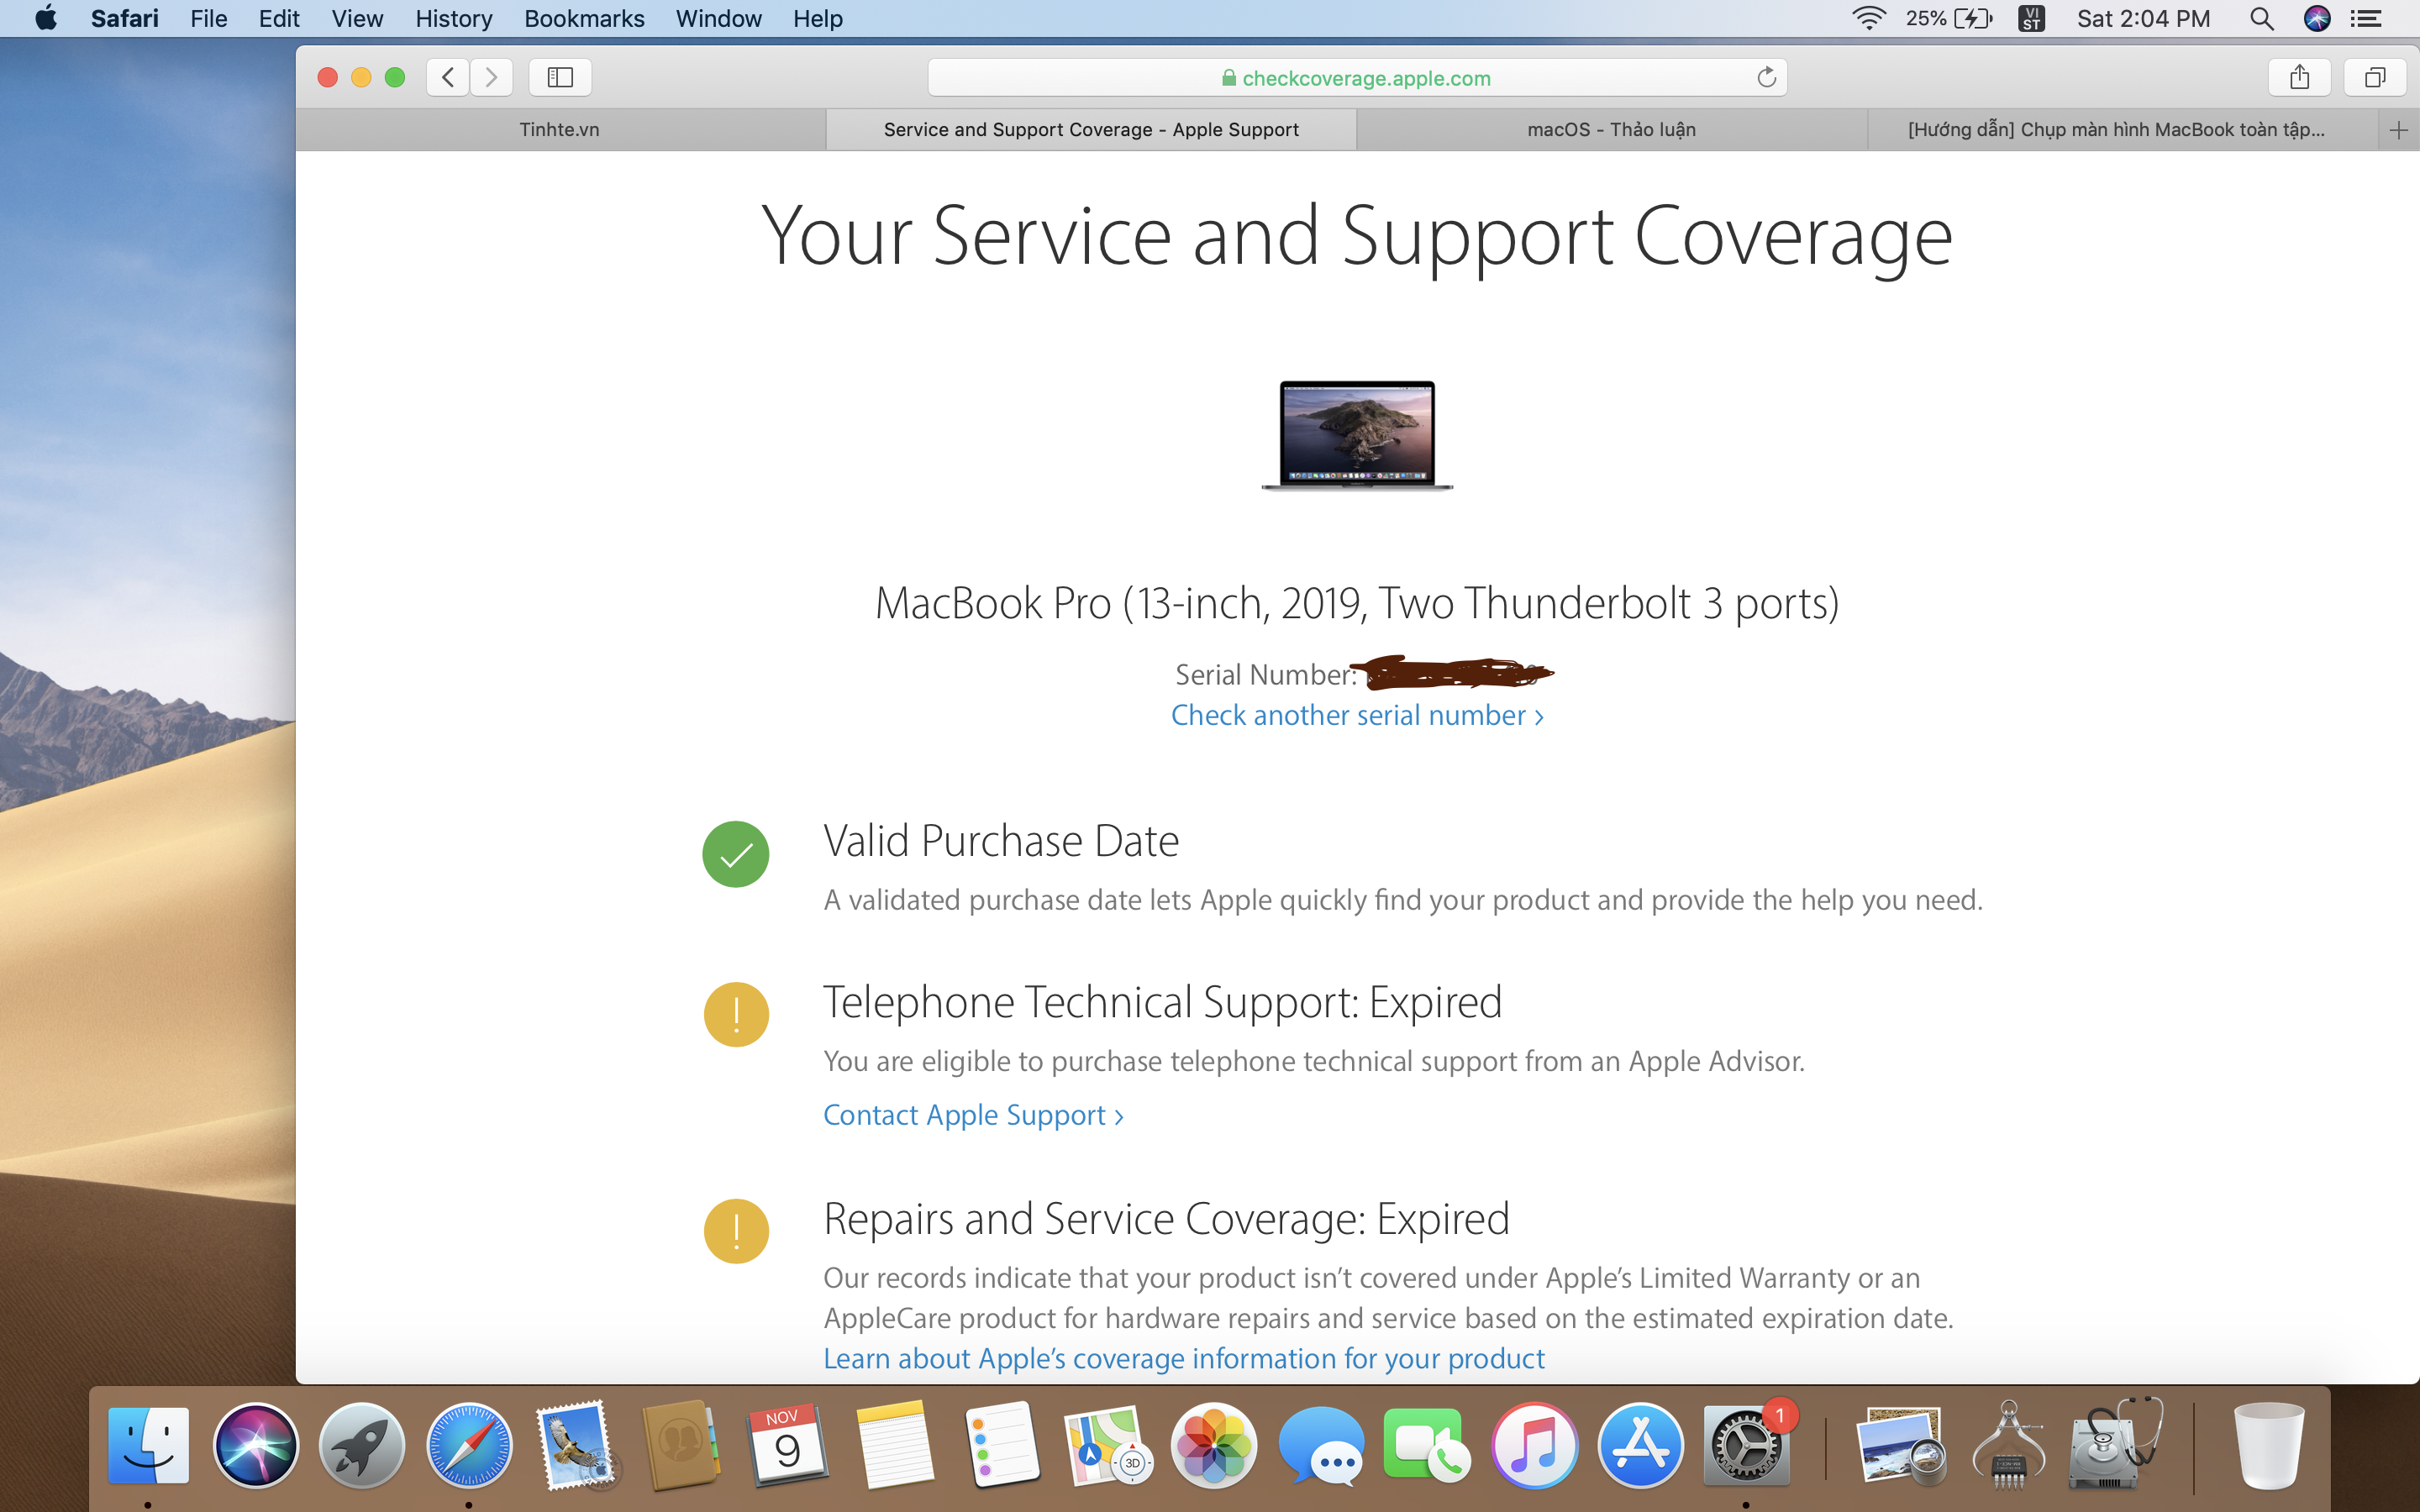The height and width of the screenshot is (1512, 2420).
Task: Open Notification Center list icon
Action: (2366, 18)
